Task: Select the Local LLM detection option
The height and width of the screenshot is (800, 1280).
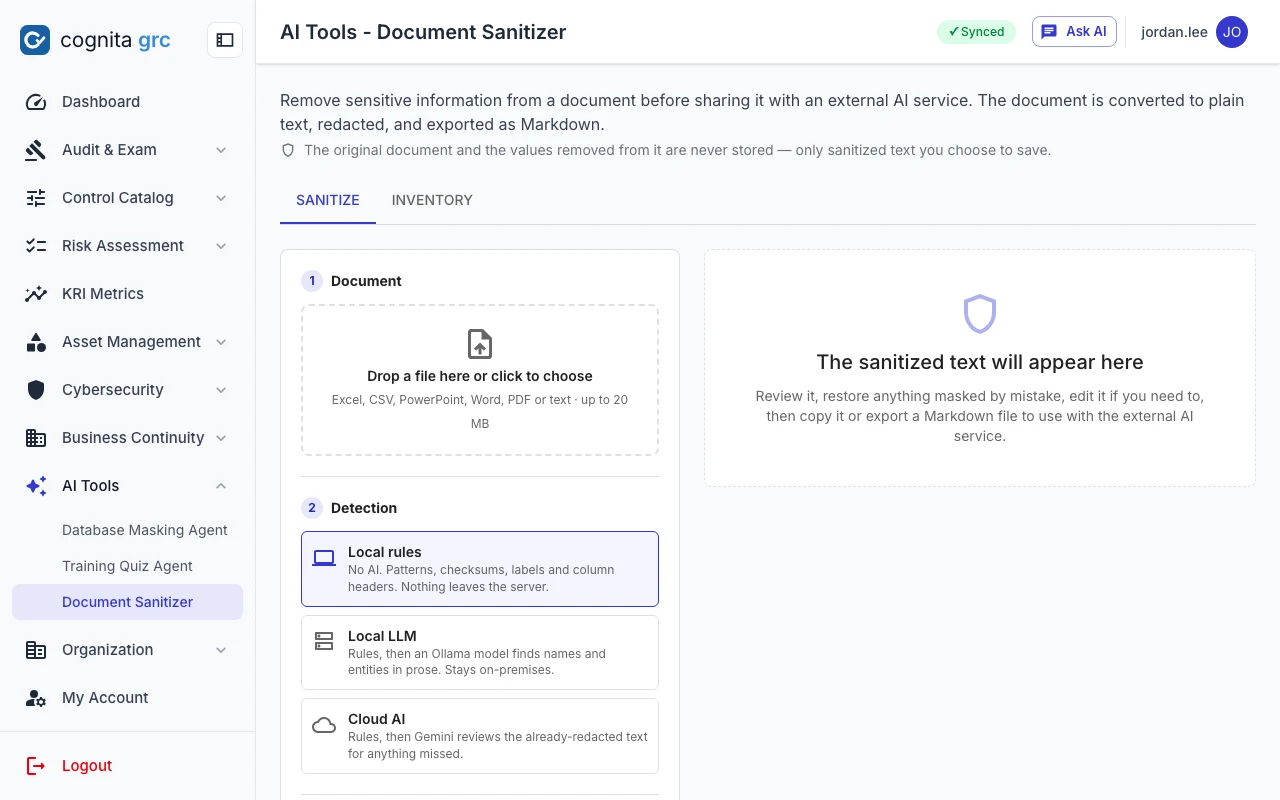Action: tap(480, 652)
